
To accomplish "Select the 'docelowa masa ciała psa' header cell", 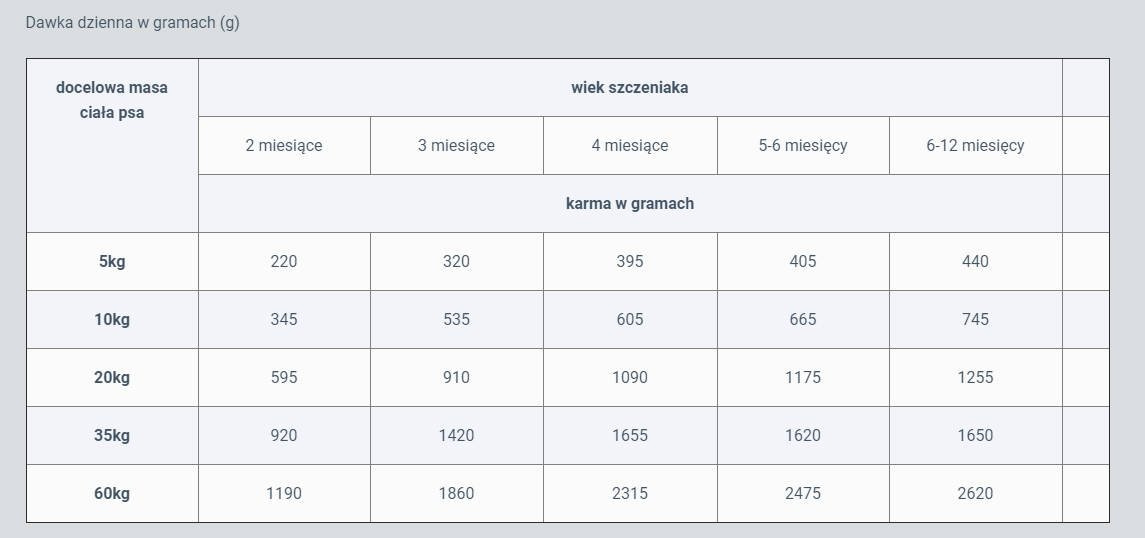I will coord(112,100).
